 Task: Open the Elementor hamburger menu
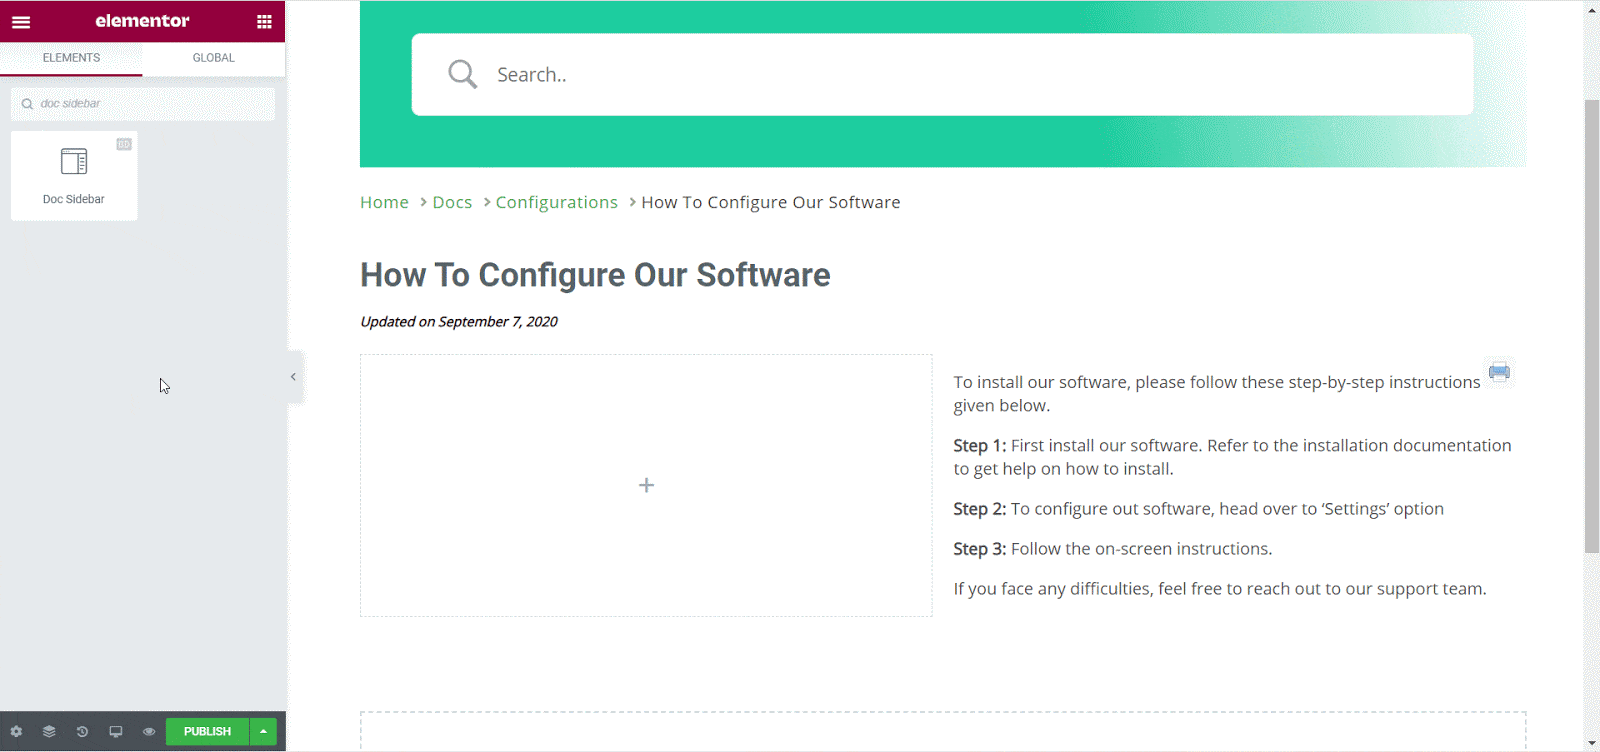click(x=21, y=22)
